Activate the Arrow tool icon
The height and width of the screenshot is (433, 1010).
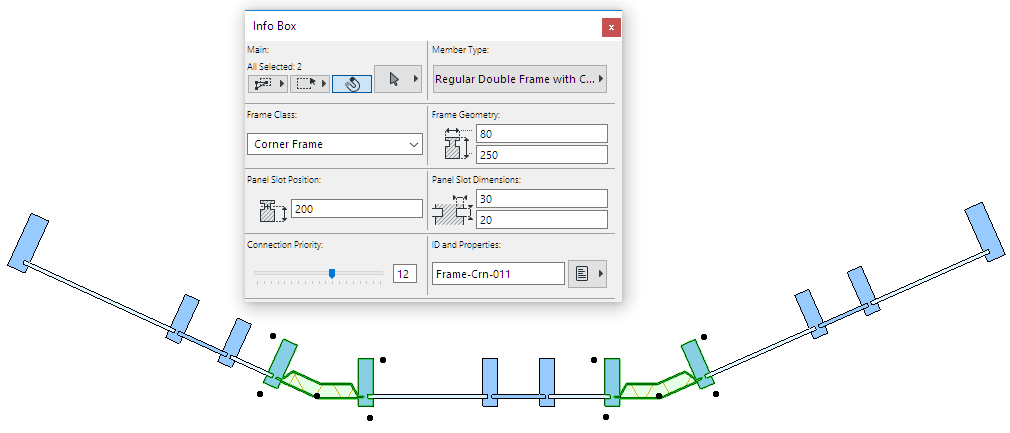tap(394, 79)
